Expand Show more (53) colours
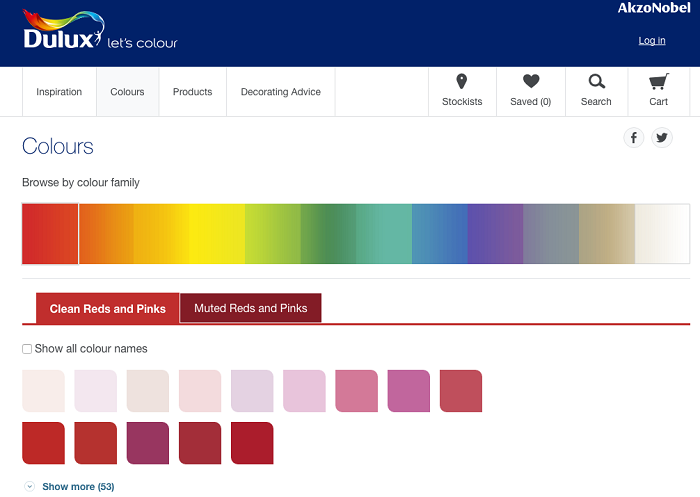The image size is (700, 497). point(78,486)
